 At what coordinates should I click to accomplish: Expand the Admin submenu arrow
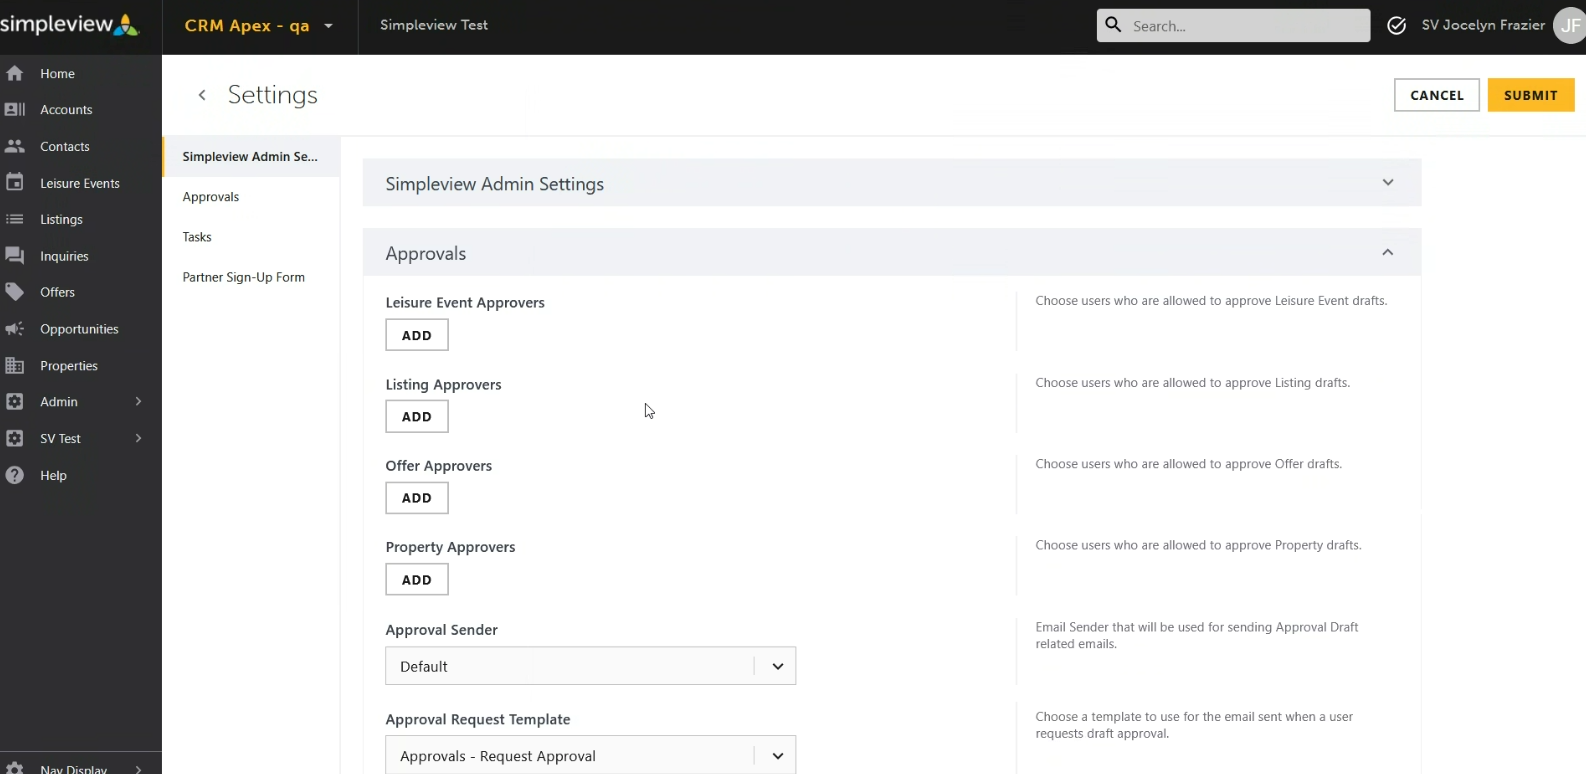click(x=138, y=402)
